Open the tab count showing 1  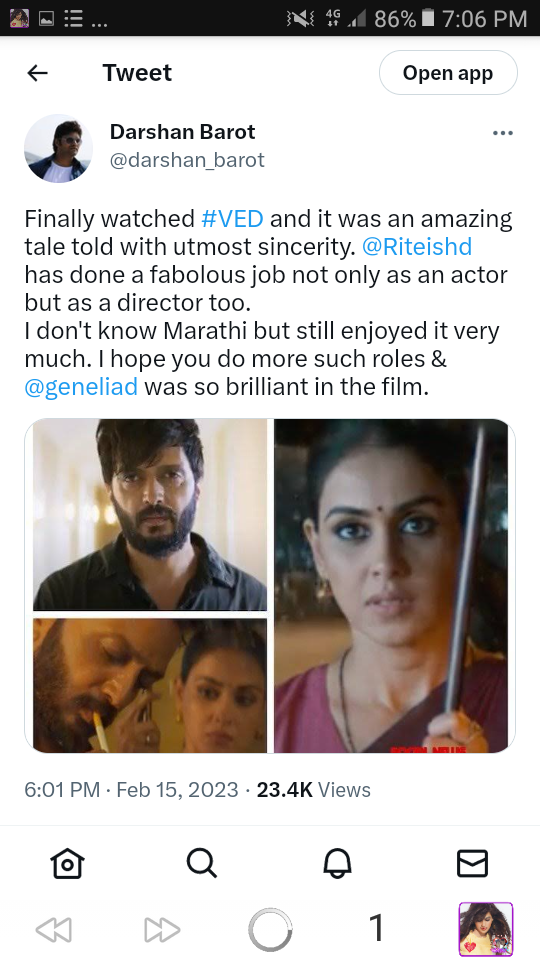point(377,928)
